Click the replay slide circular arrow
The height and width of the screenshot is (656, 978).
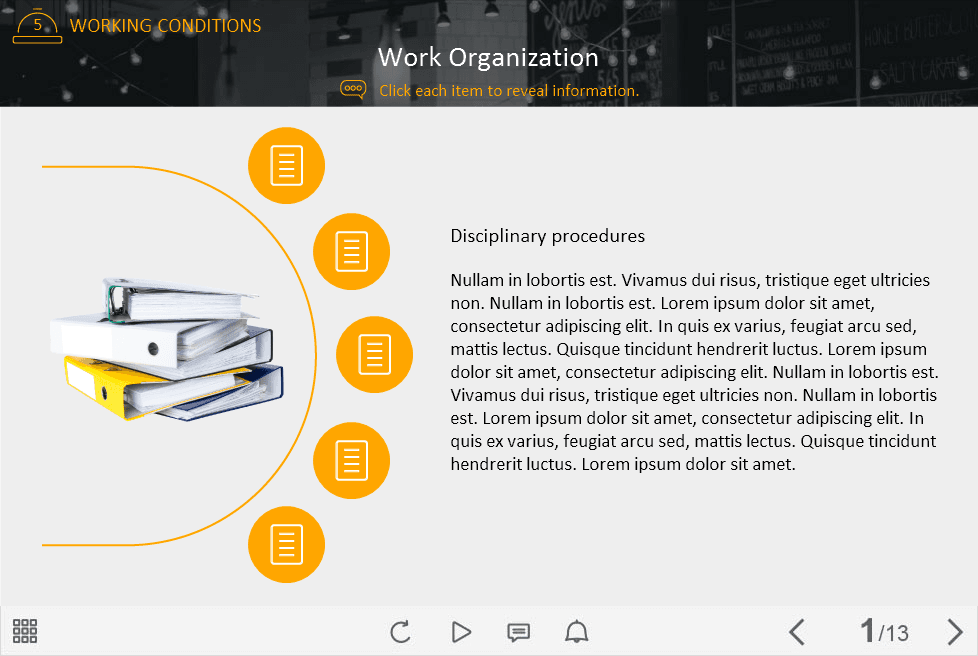tap(400, 632)
